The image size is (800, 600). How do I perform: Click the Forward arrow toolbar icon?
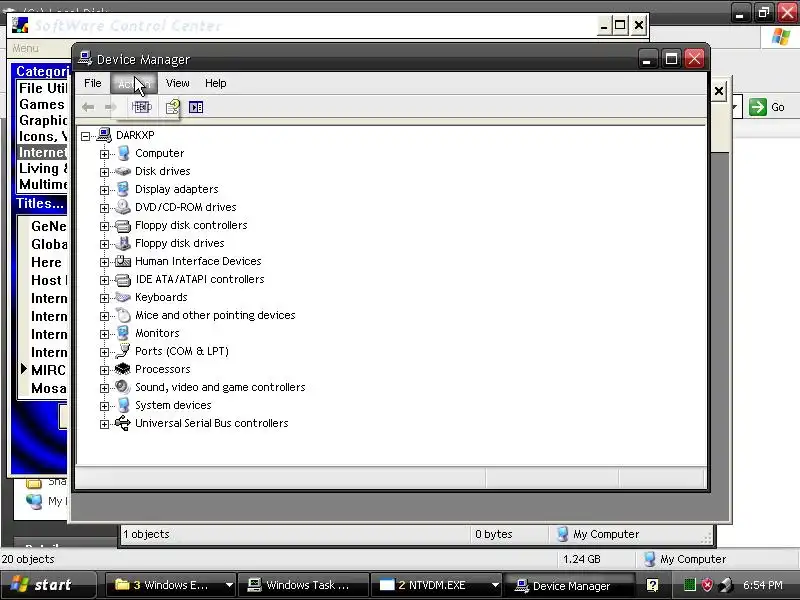pyautogui.click(x=110, y=107)
